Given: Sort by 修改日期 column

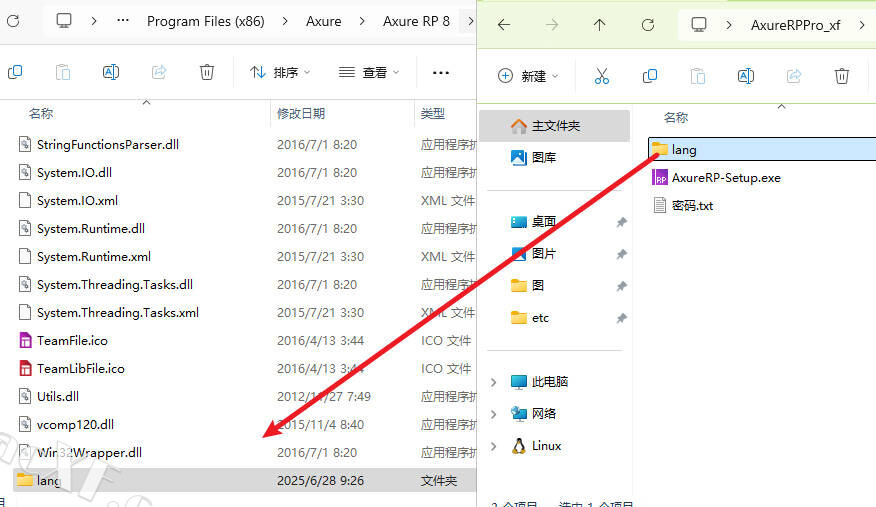Looking at the screenshot, I should (301, 113).
